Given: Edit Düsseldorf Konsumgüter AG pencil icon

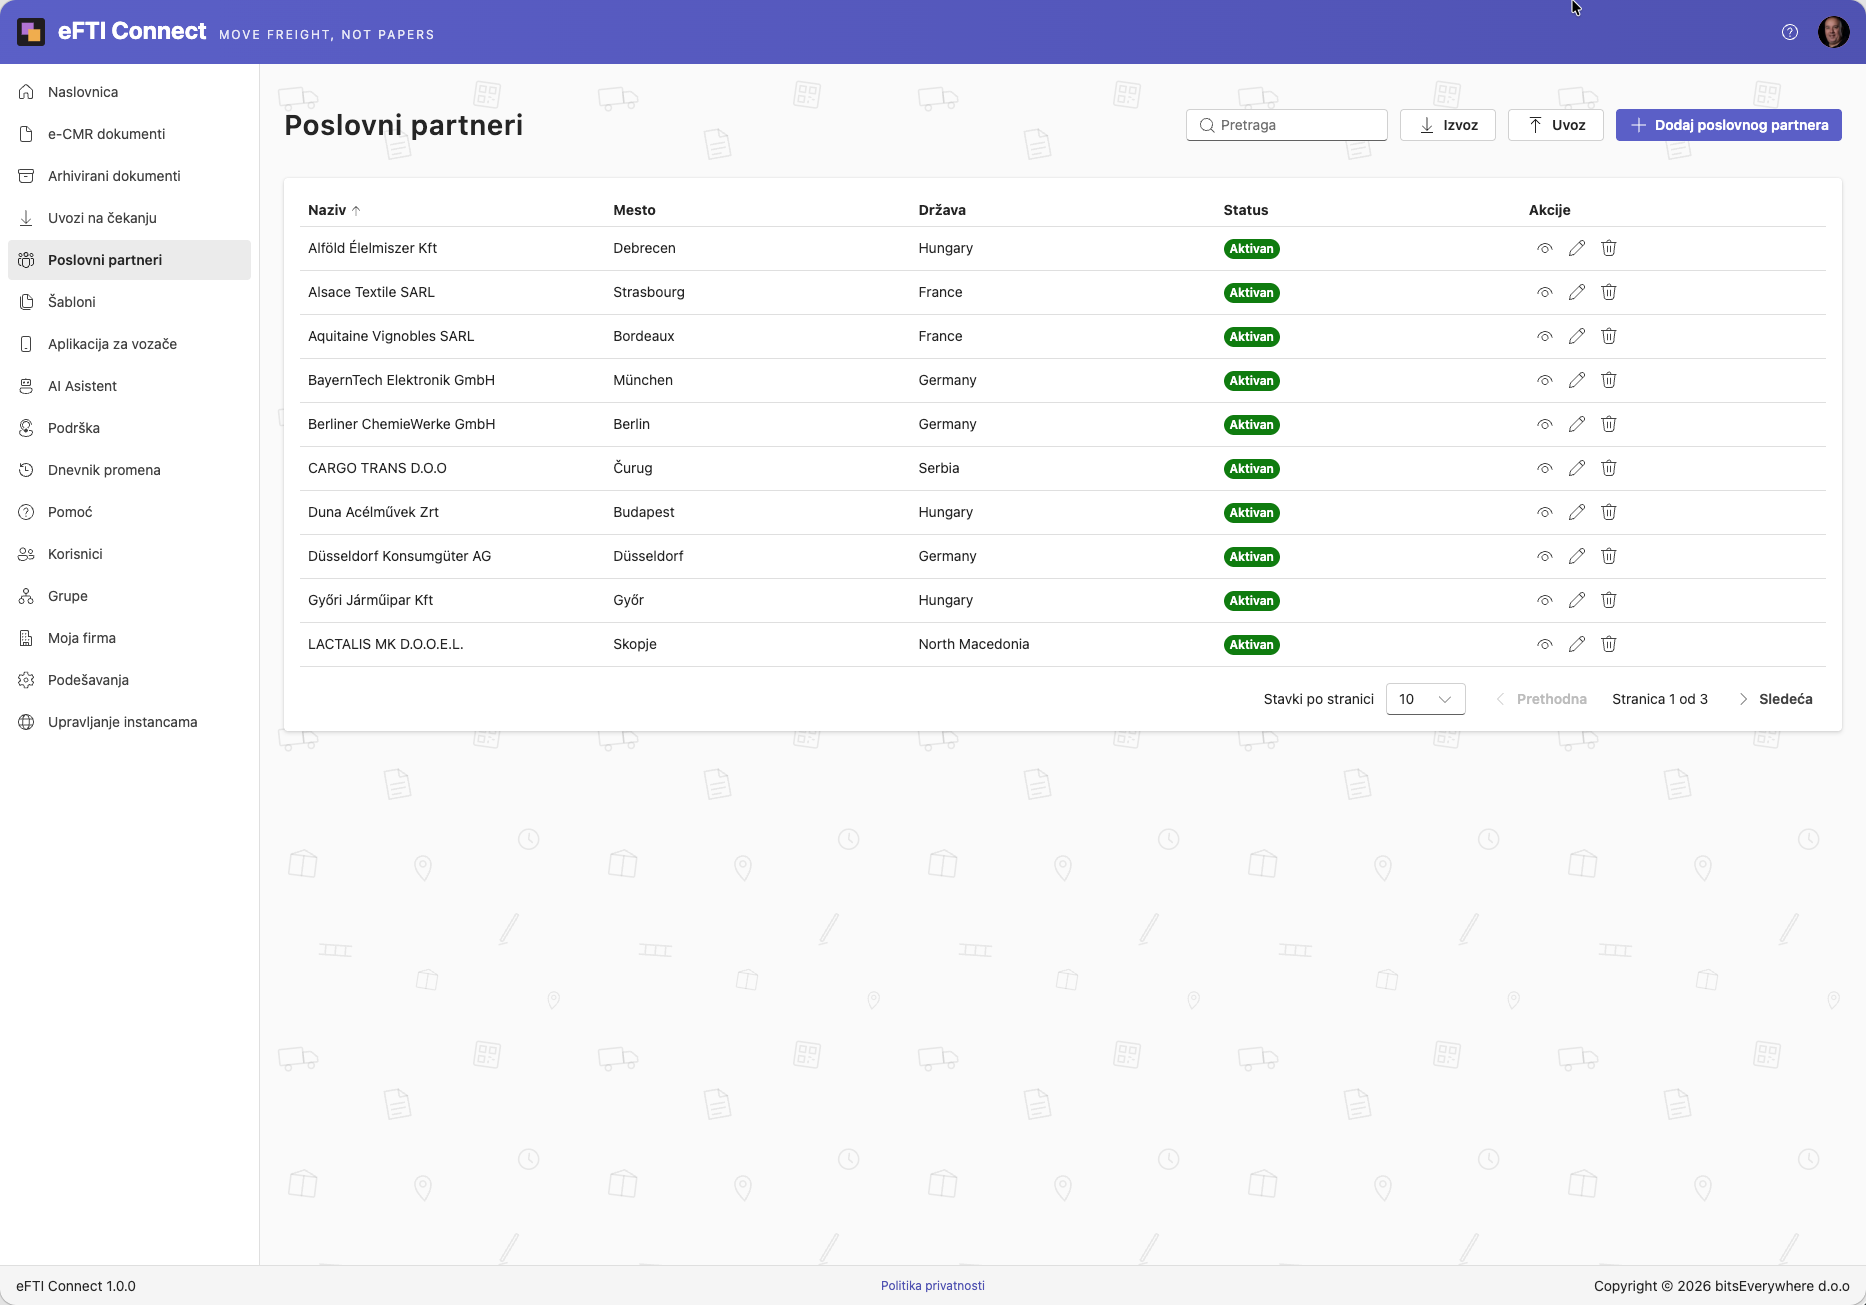Looking at the screenshot, I should (1577, 556).
